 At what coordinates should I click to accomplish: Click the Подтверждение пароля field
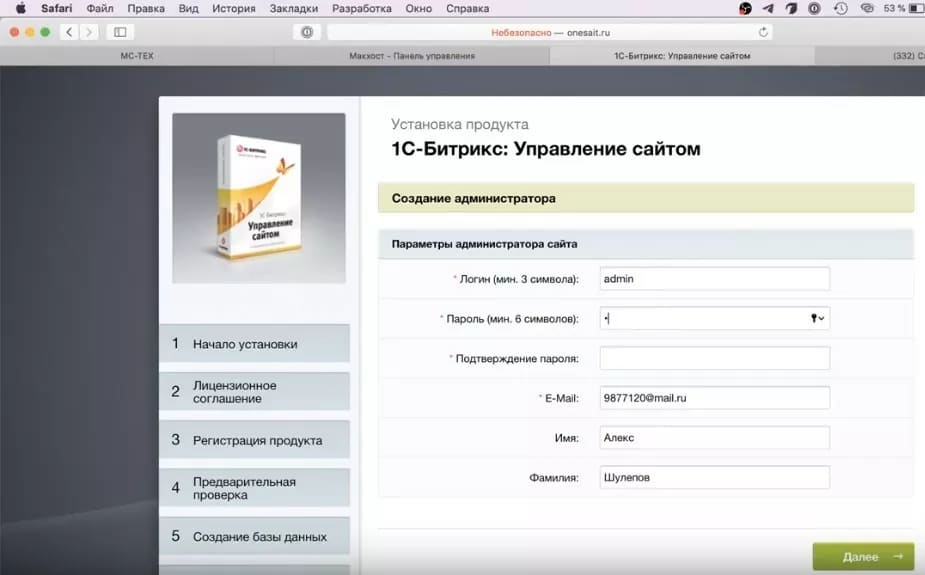714,358
